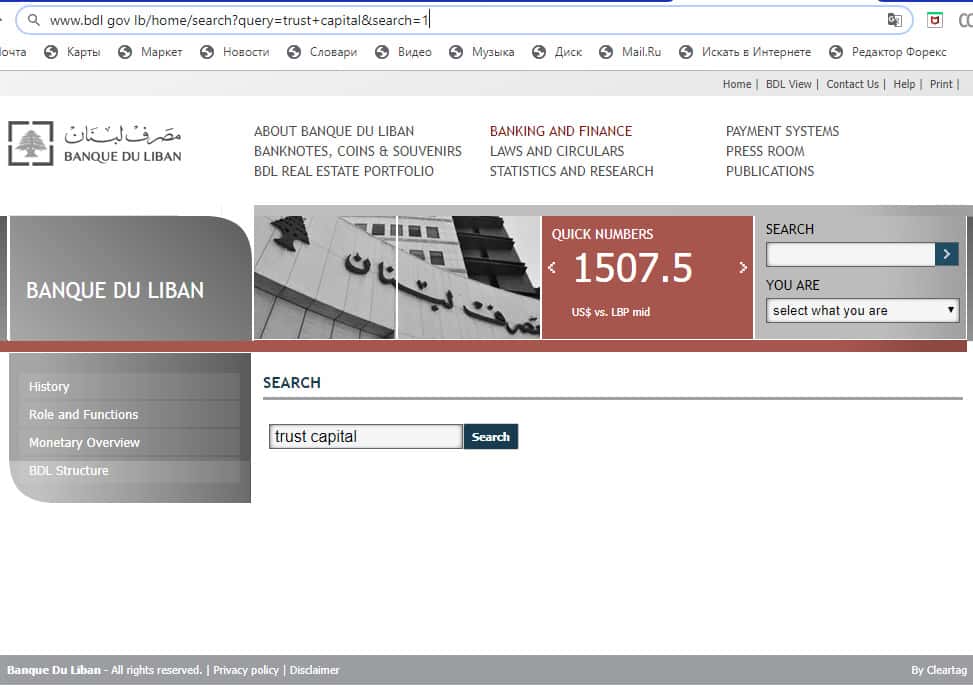
Task: Open the Редактор Форекс bookmark
Action: [x=888, y=52]
